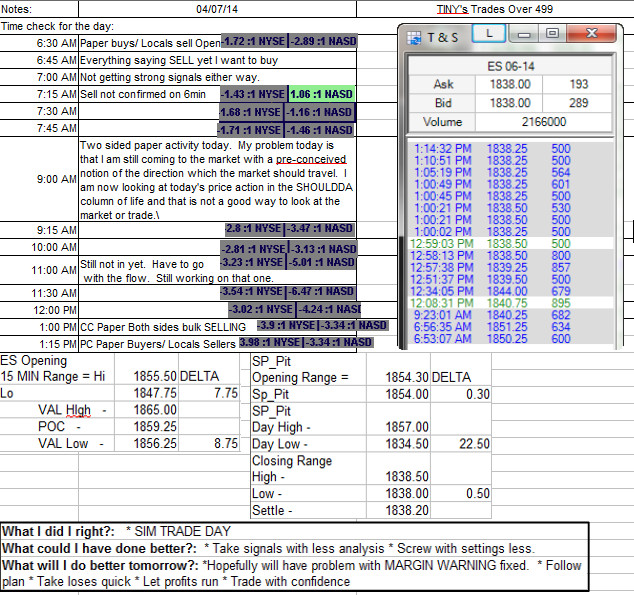Select the Settle value 1838.20
The width and height of the screenshot is (634, 595).
(398, 511)
